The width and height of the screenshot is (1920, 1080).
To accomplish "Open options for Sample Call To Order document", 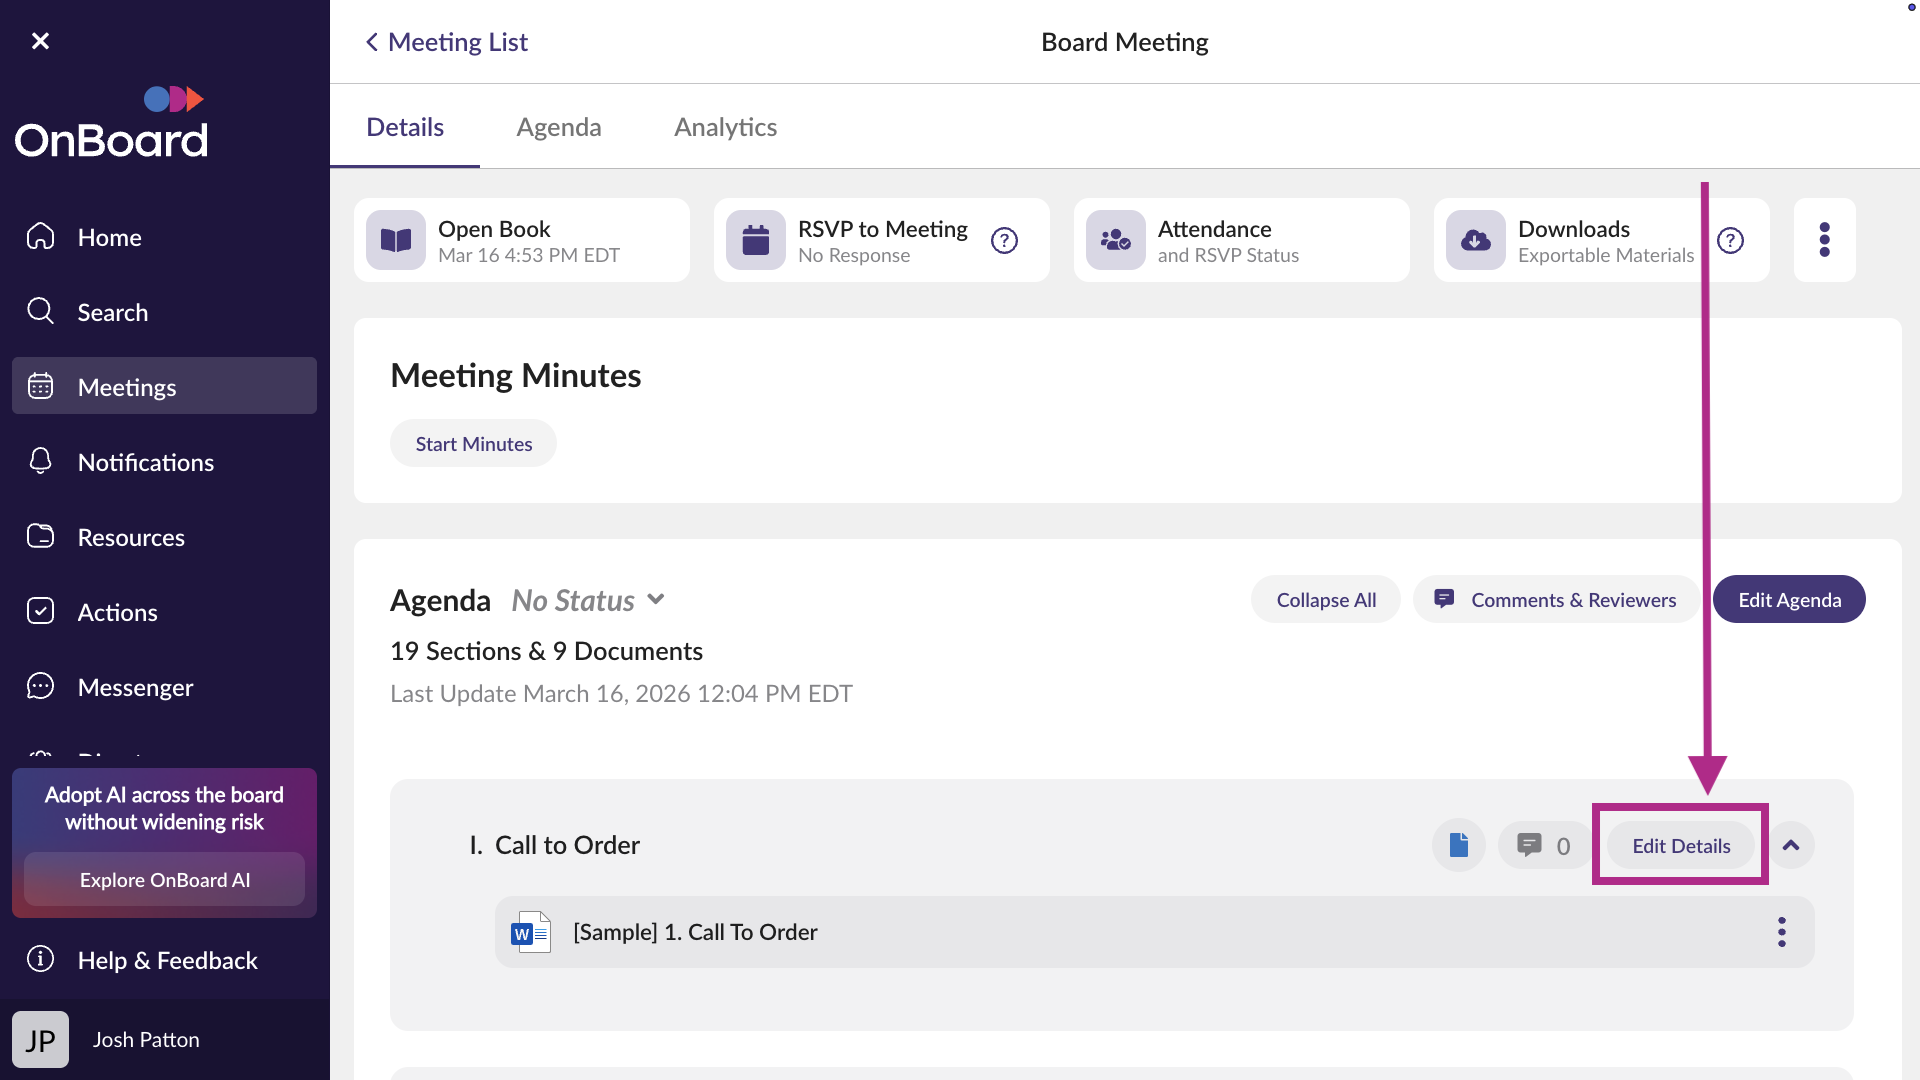I will pyautogui.click(x=1781, y=931).
